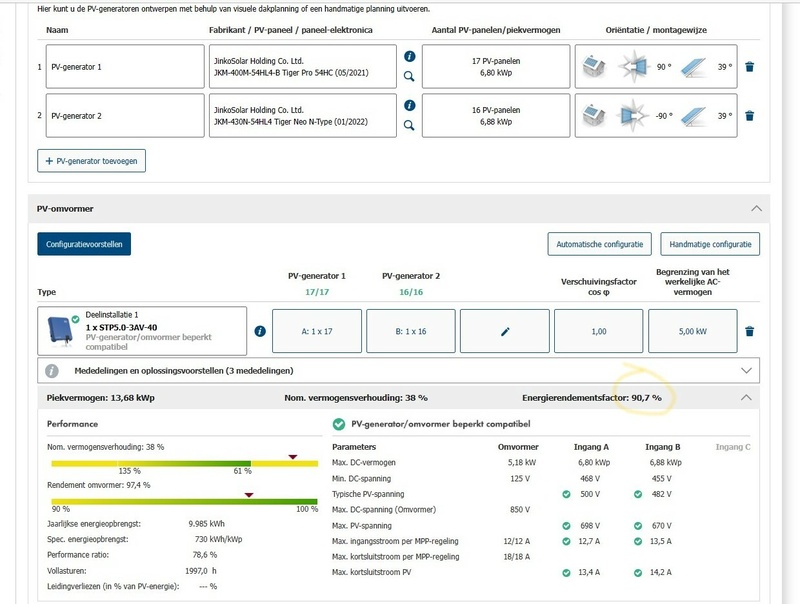This screenshot has height=604, width=800.
Task: Click the Verschuivingsfactor cos φ value 1,00
Action: coord(600,331)
